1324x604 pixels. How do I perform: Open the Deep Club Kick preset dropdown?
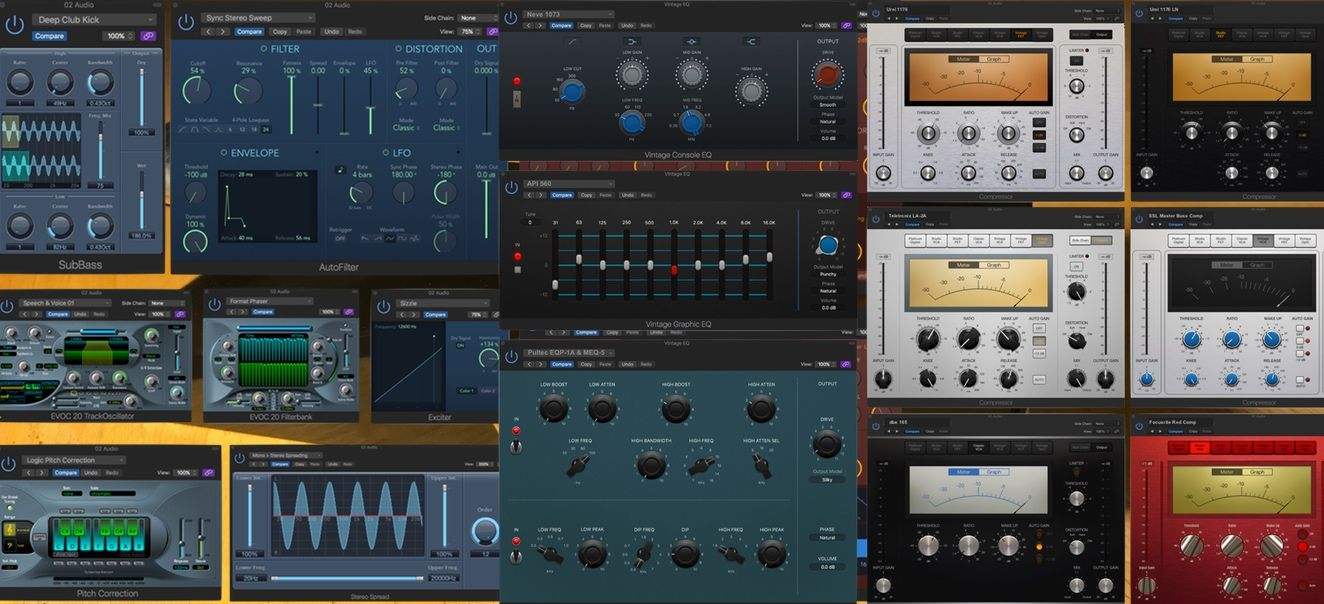pos(94,20)
